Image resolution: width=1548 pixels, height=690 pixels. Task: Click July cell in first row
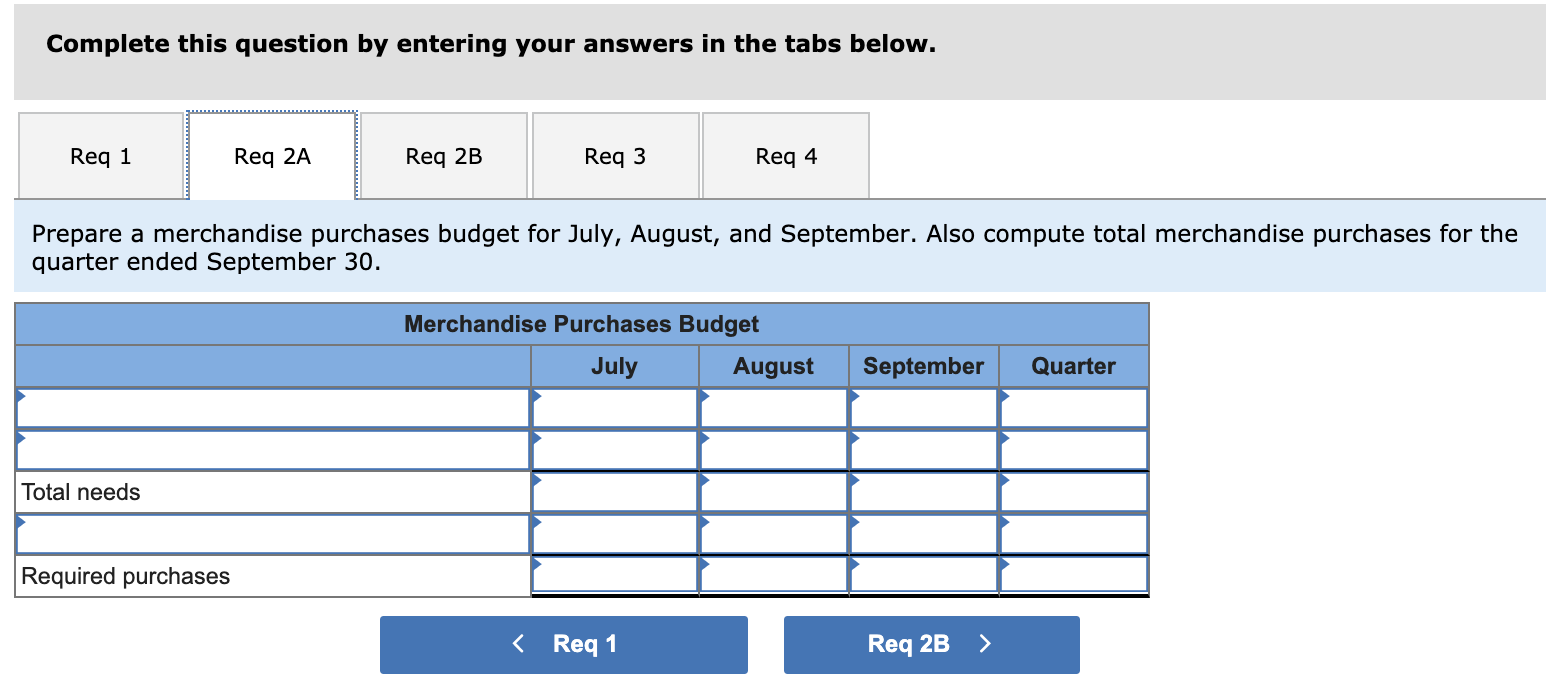(614, 408)
